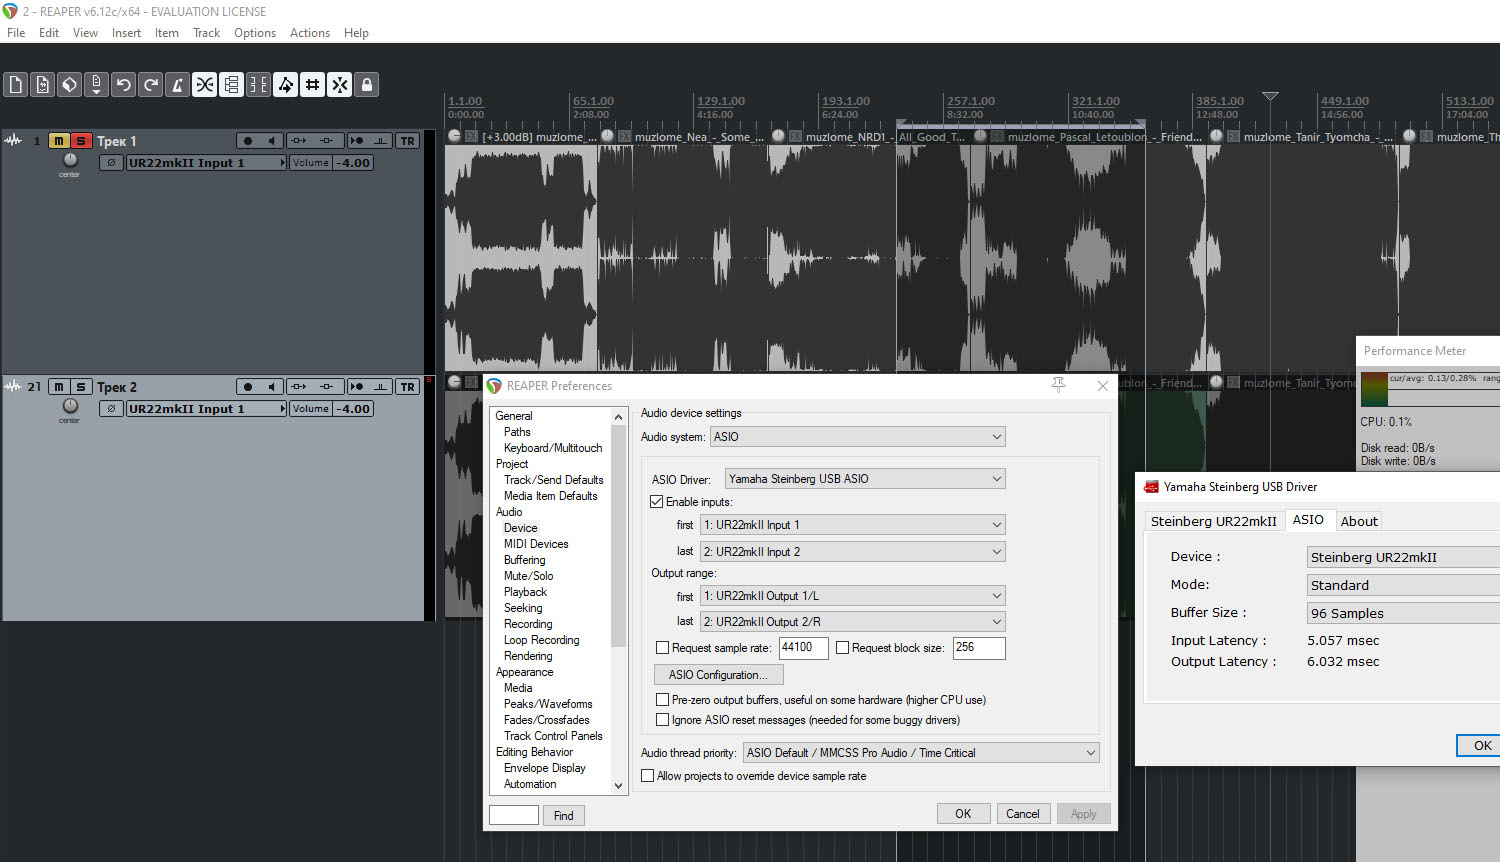Click the Save Project toolbar icon
Screen dimensions: 1500x862
click(69, 85)
